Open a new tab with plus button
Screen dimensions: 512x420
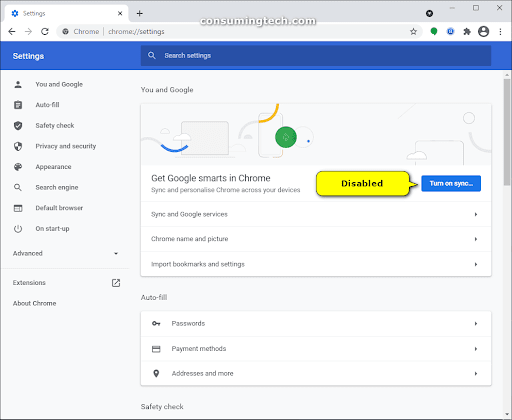coord(140,13)
